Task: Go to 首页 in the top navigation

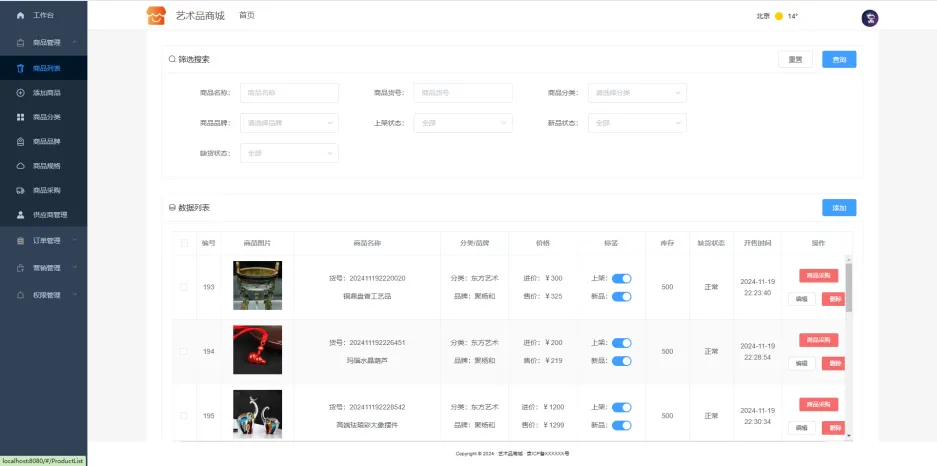Action: tap(247, 16)
